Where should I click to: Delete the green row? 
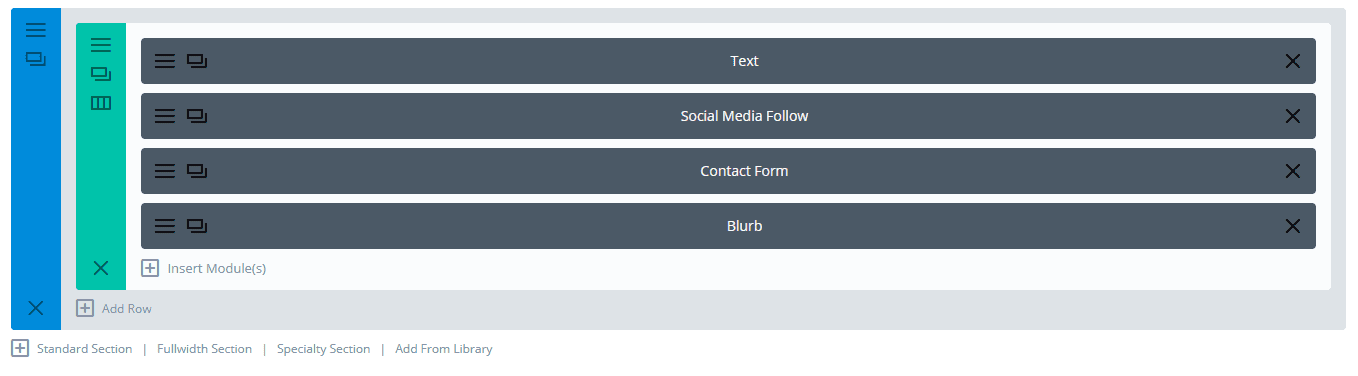101,267
